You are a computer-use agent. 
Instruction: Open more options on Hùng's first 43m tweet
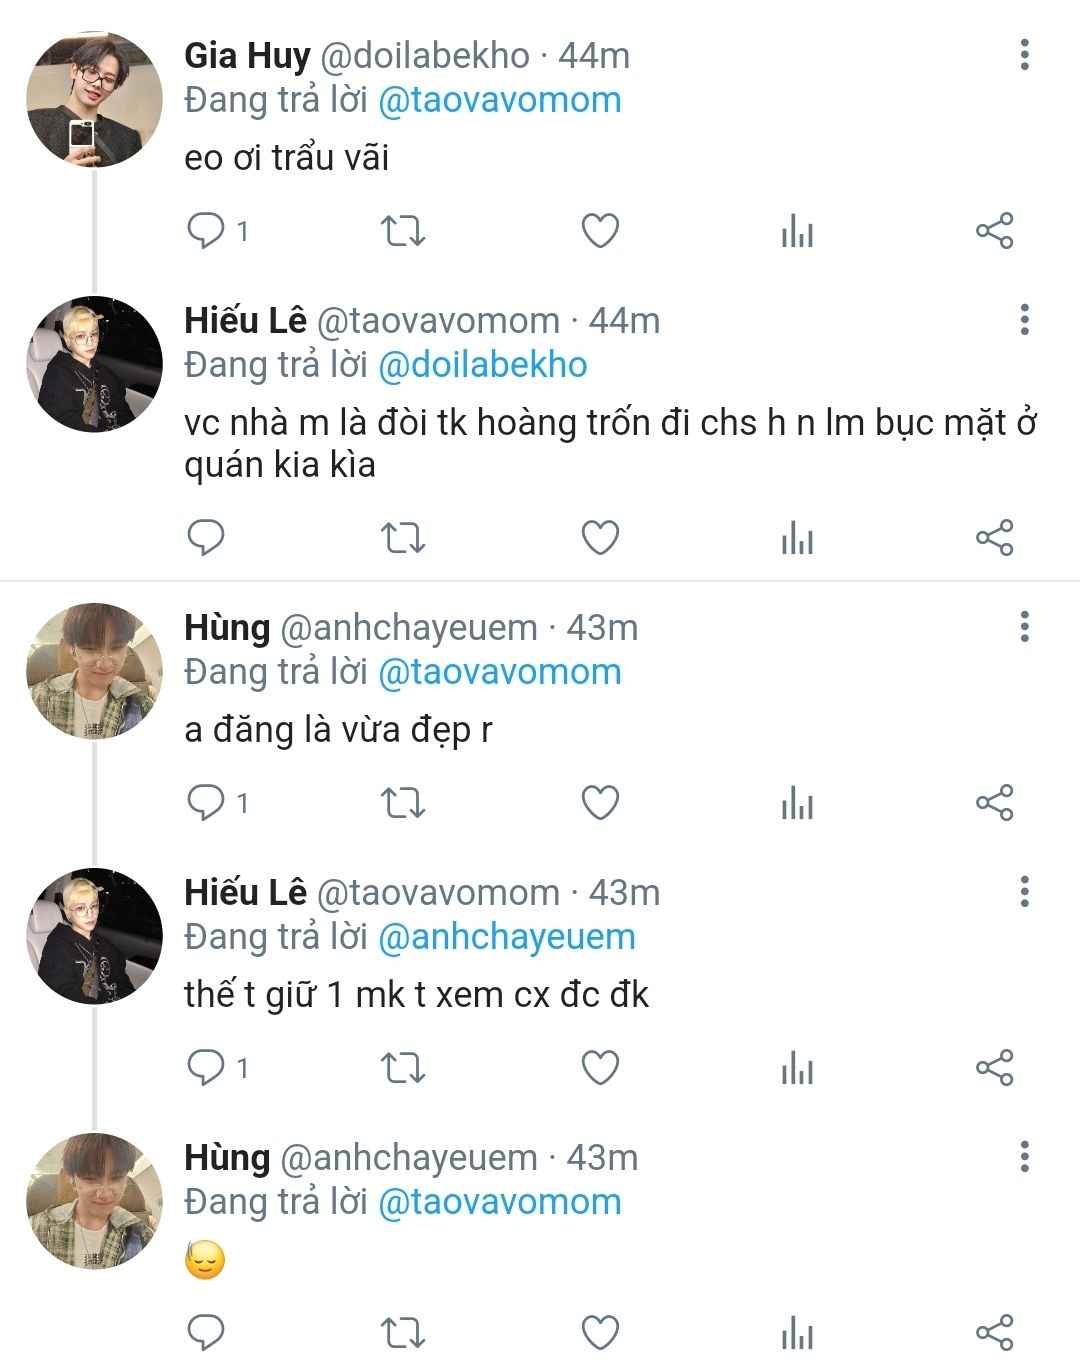coord(1024,627)
